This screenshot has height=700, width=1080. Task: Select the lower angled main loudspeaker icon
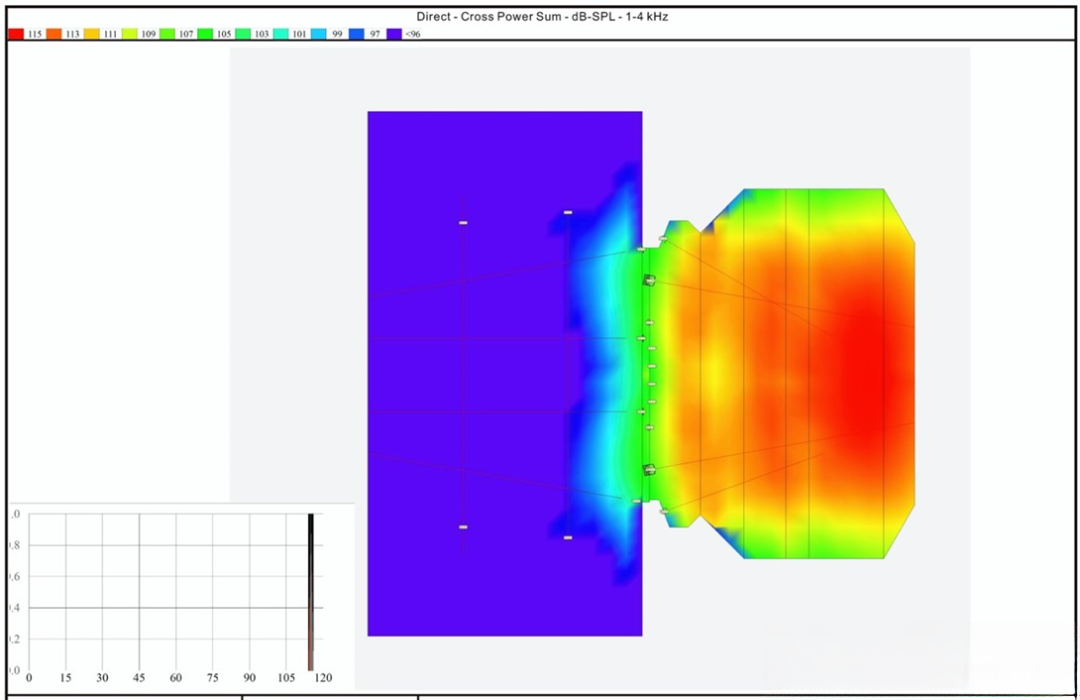648,468
